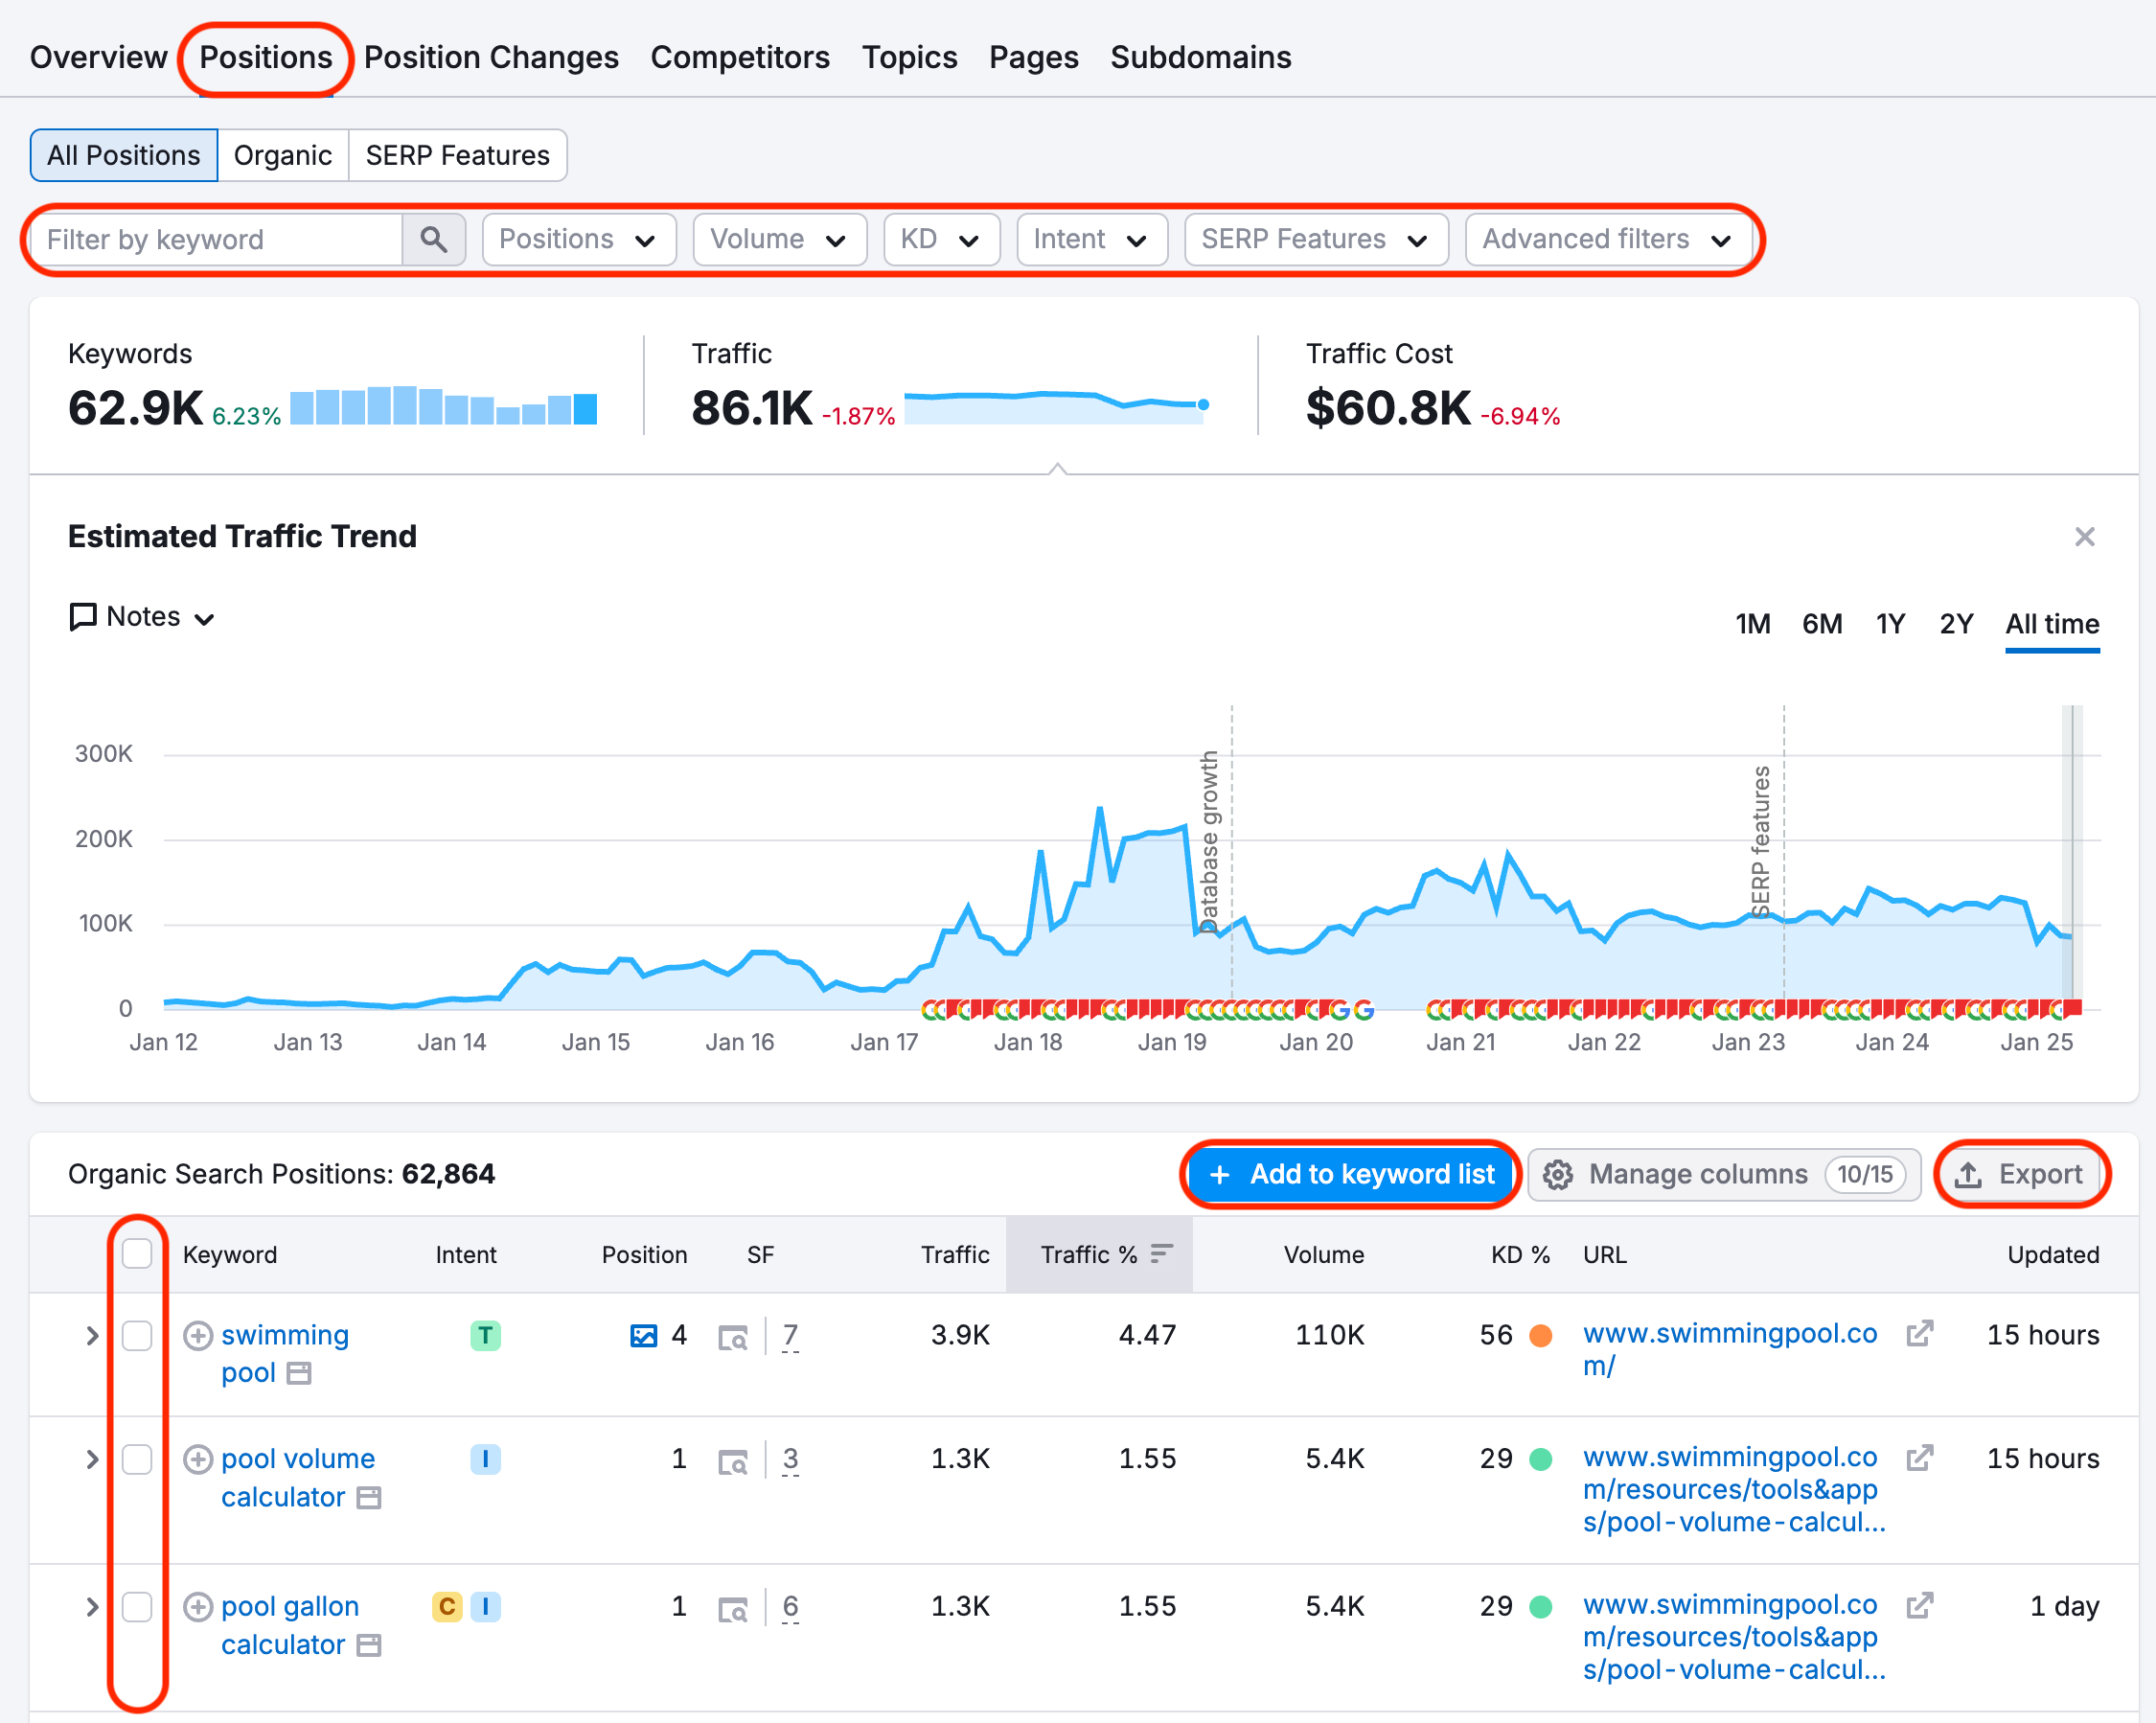Viewport: 2156px width, 1723px height.
Task: Click the Export upload icon
Action: pos(1968,1174)
